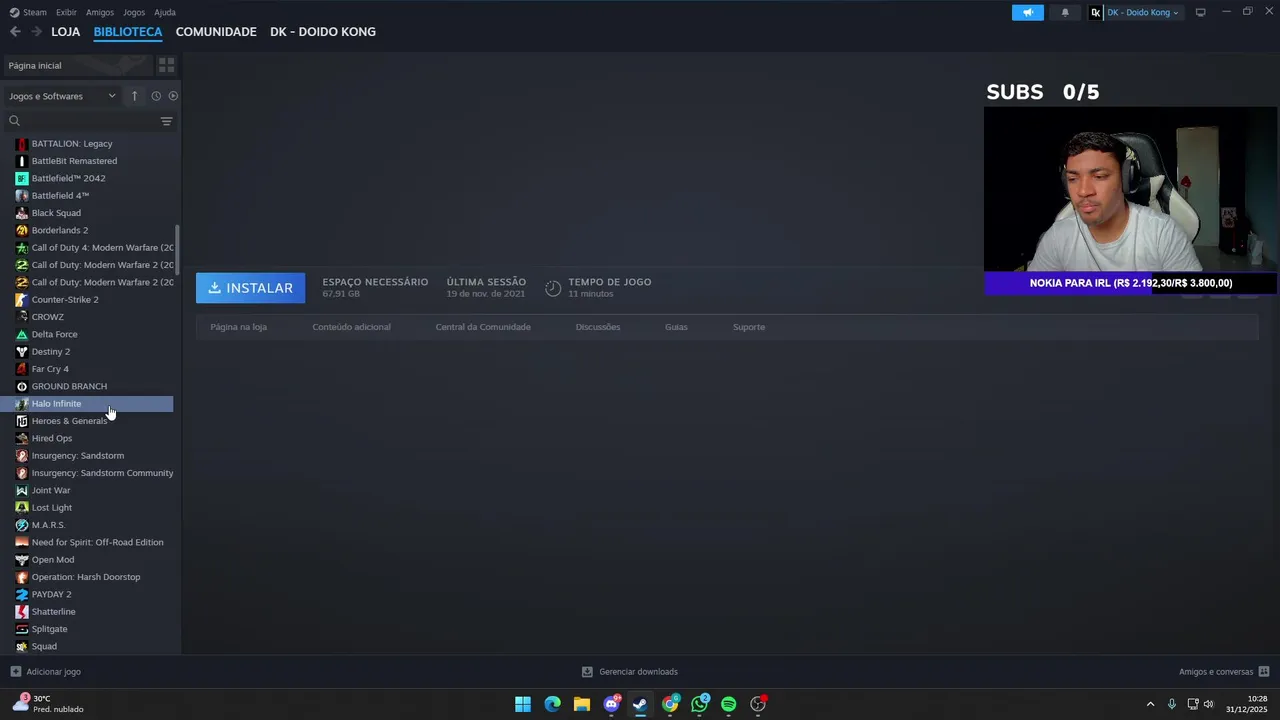1280x720 pixels.
Task: Go to the LOJA tab
Action: point(66,32)
